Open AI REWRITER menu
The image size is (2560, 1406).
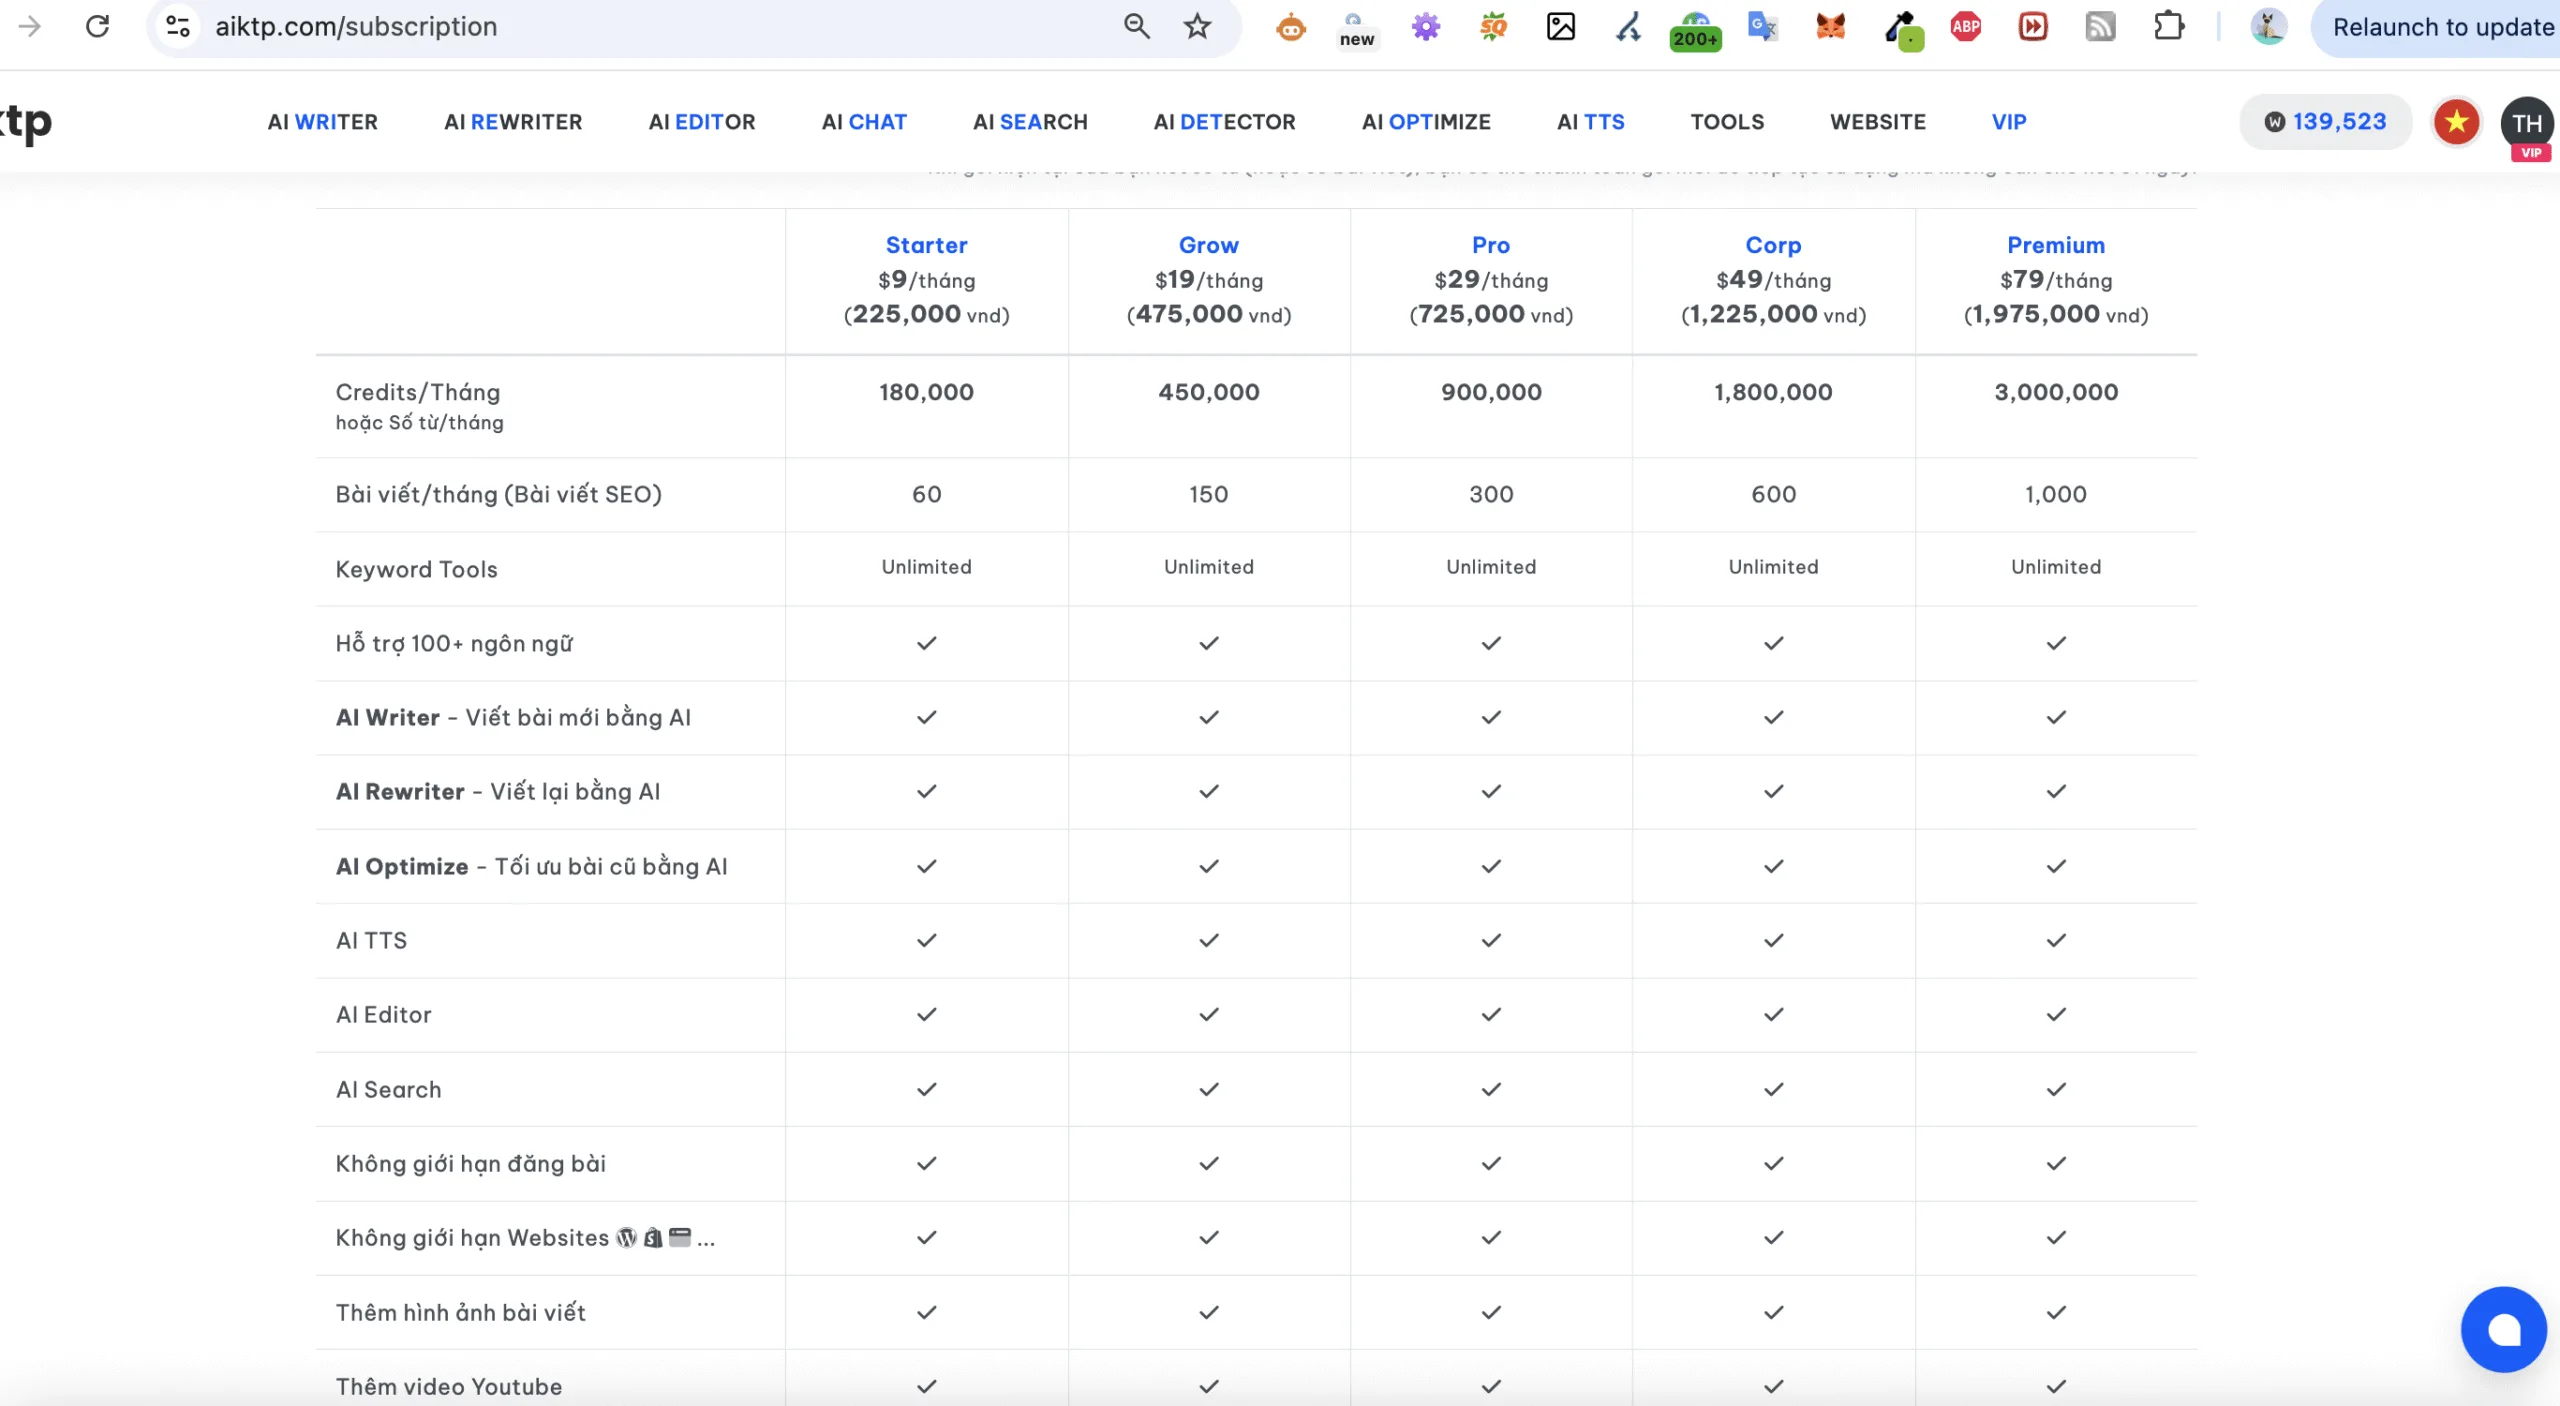[513, 122]
